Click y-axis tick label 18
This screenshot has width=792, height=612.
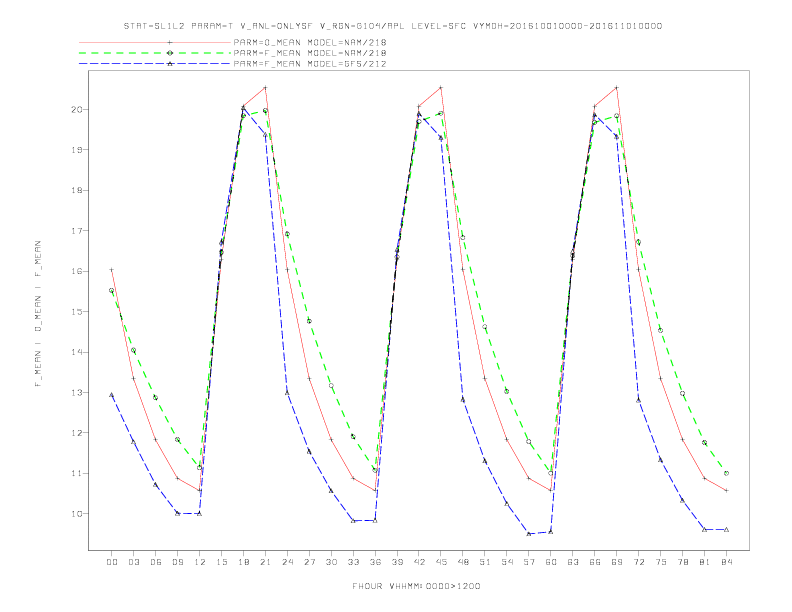tap(77, 190)
